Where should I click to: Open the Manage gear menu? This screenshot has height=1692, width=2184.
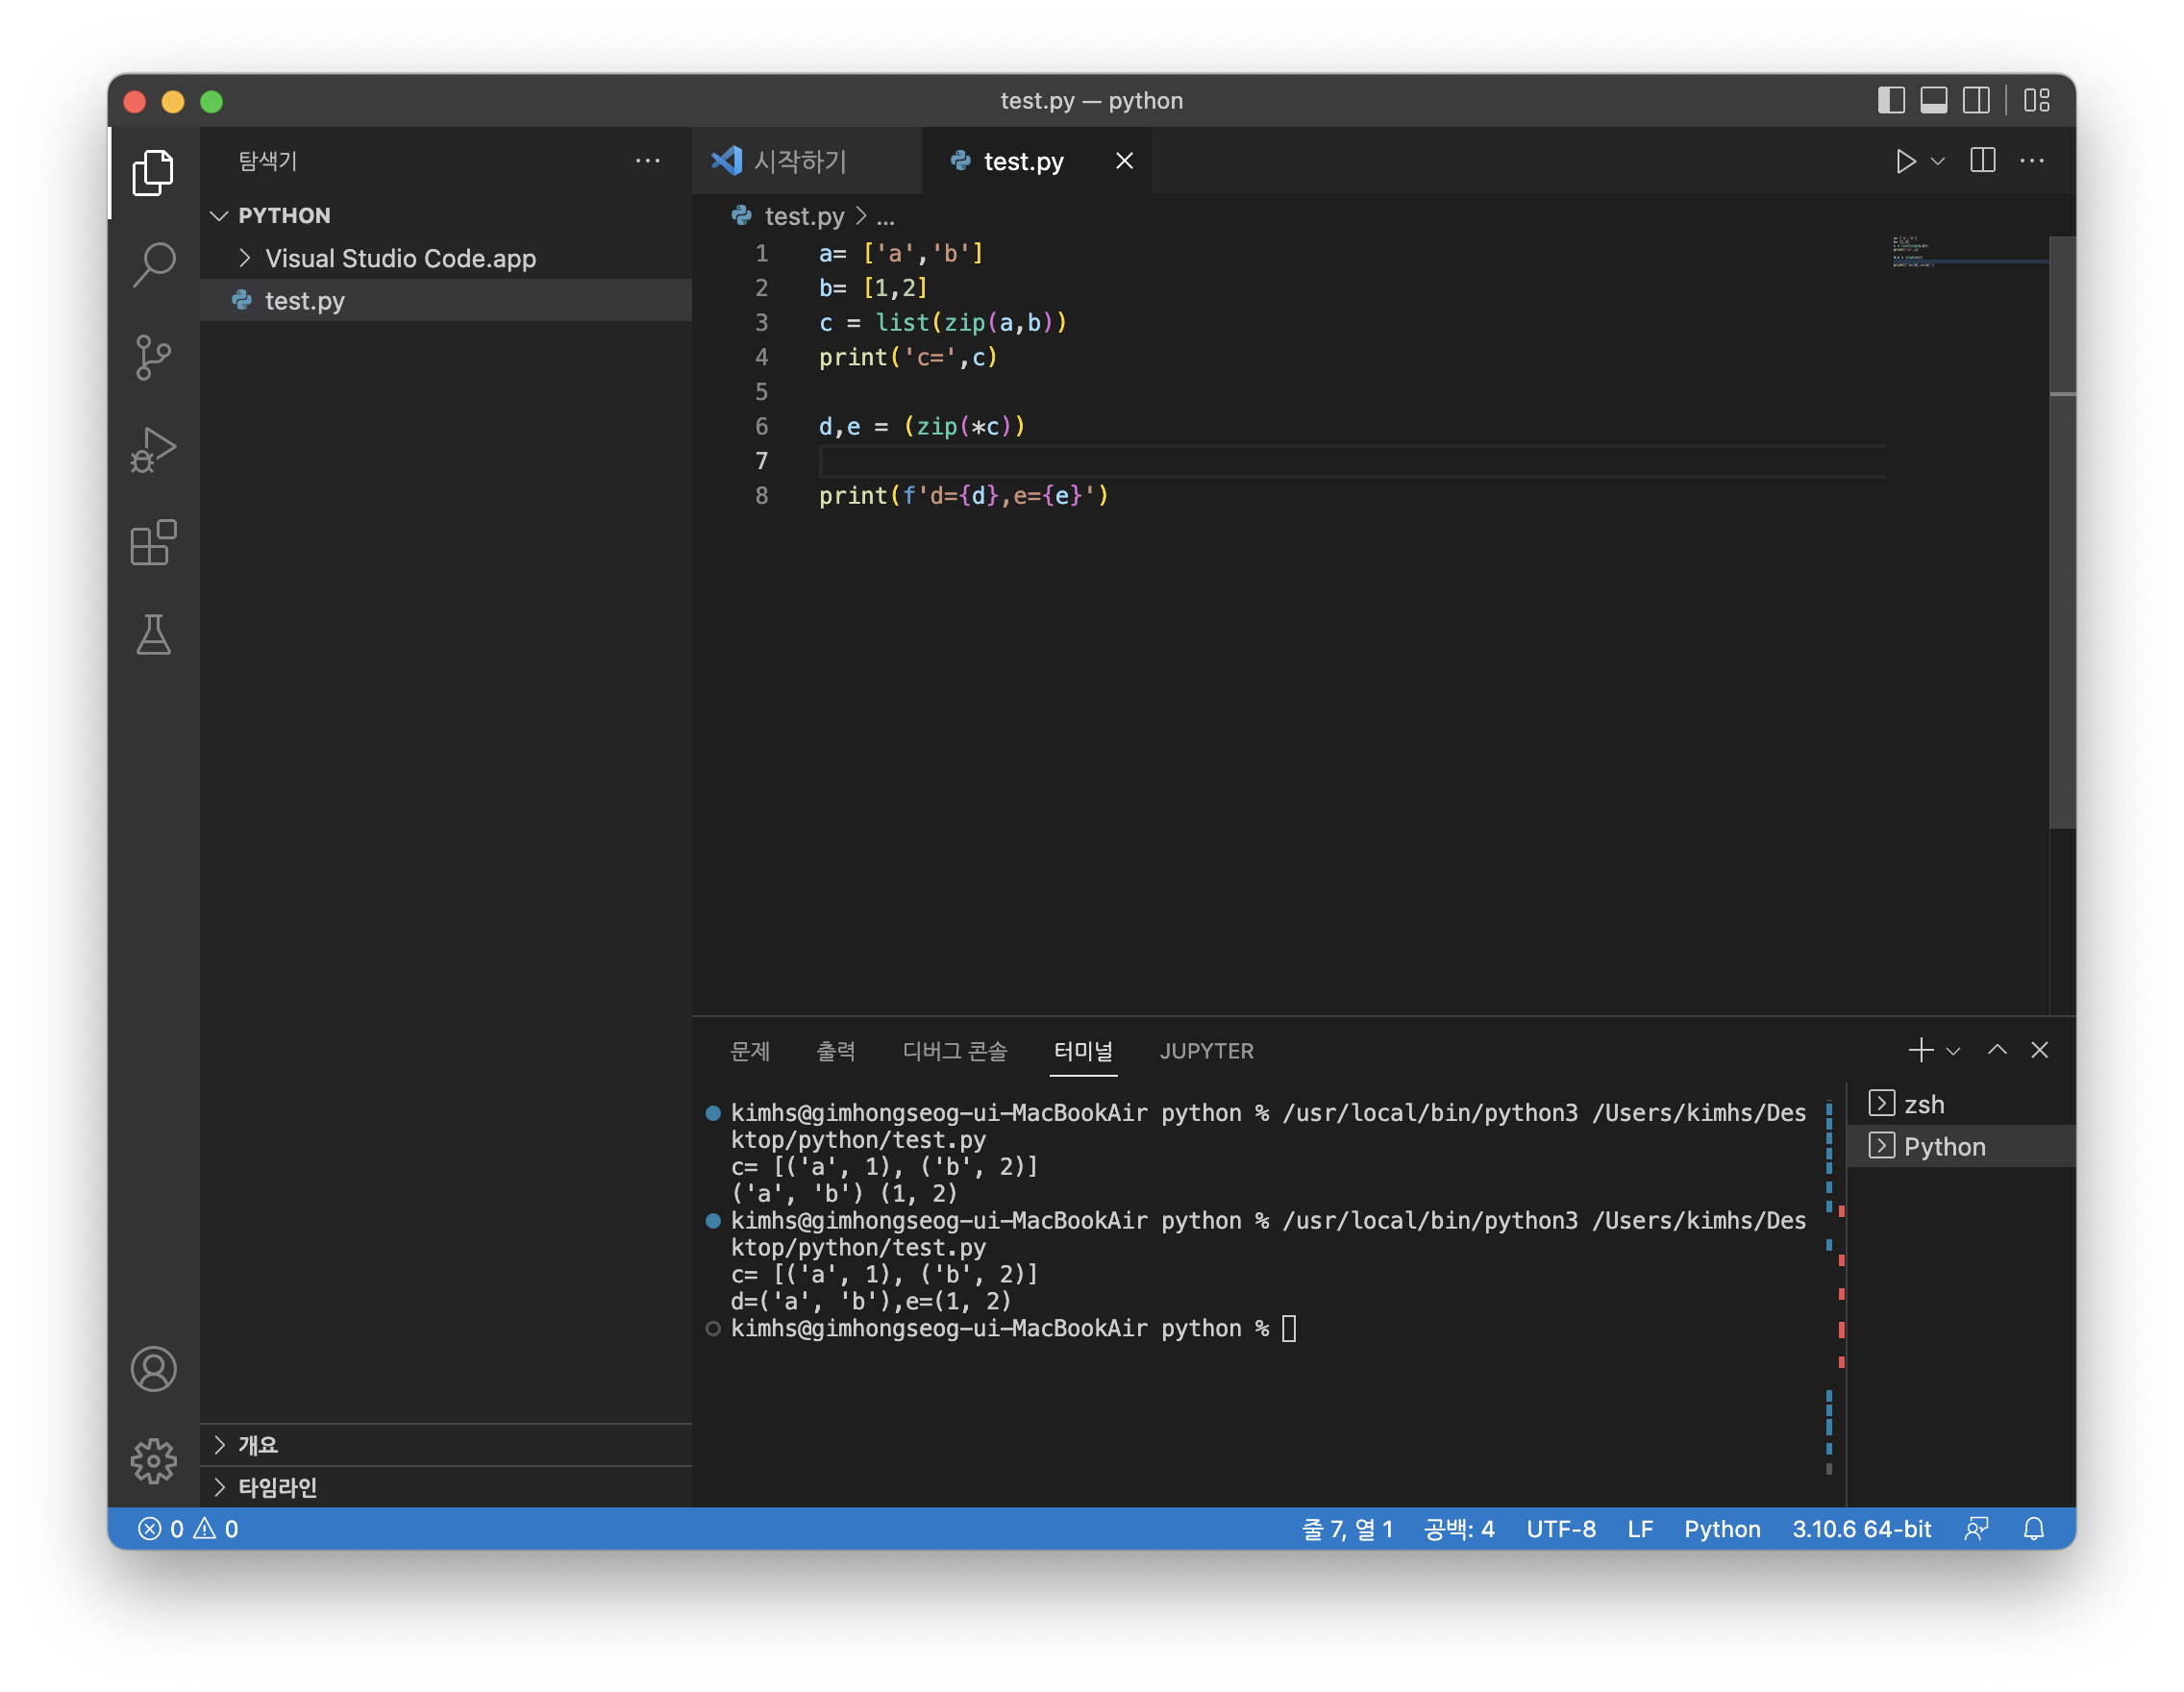tap(153, 1461)
